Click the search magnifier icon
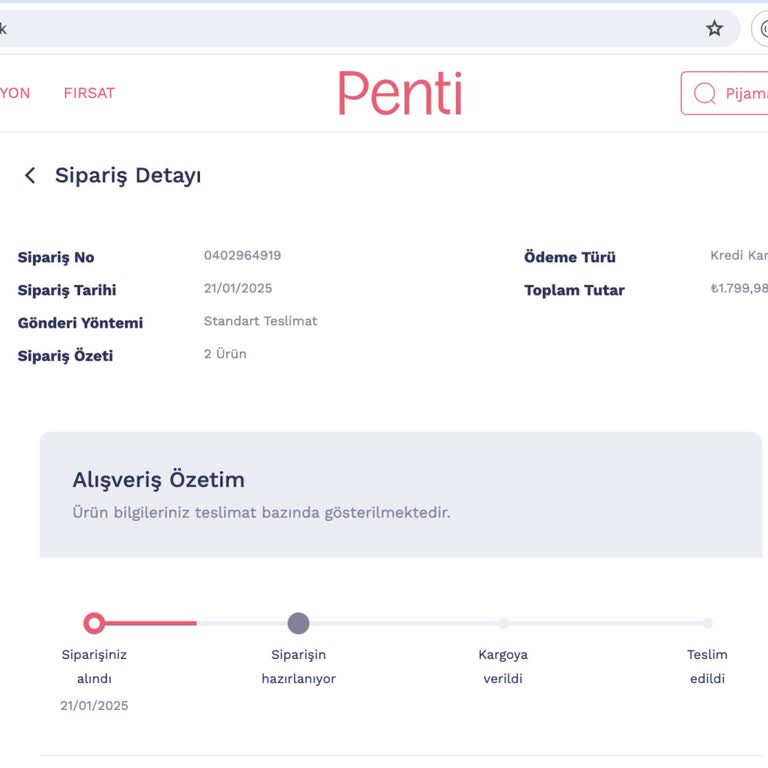 pyautogui.click(x=704, y=93)
